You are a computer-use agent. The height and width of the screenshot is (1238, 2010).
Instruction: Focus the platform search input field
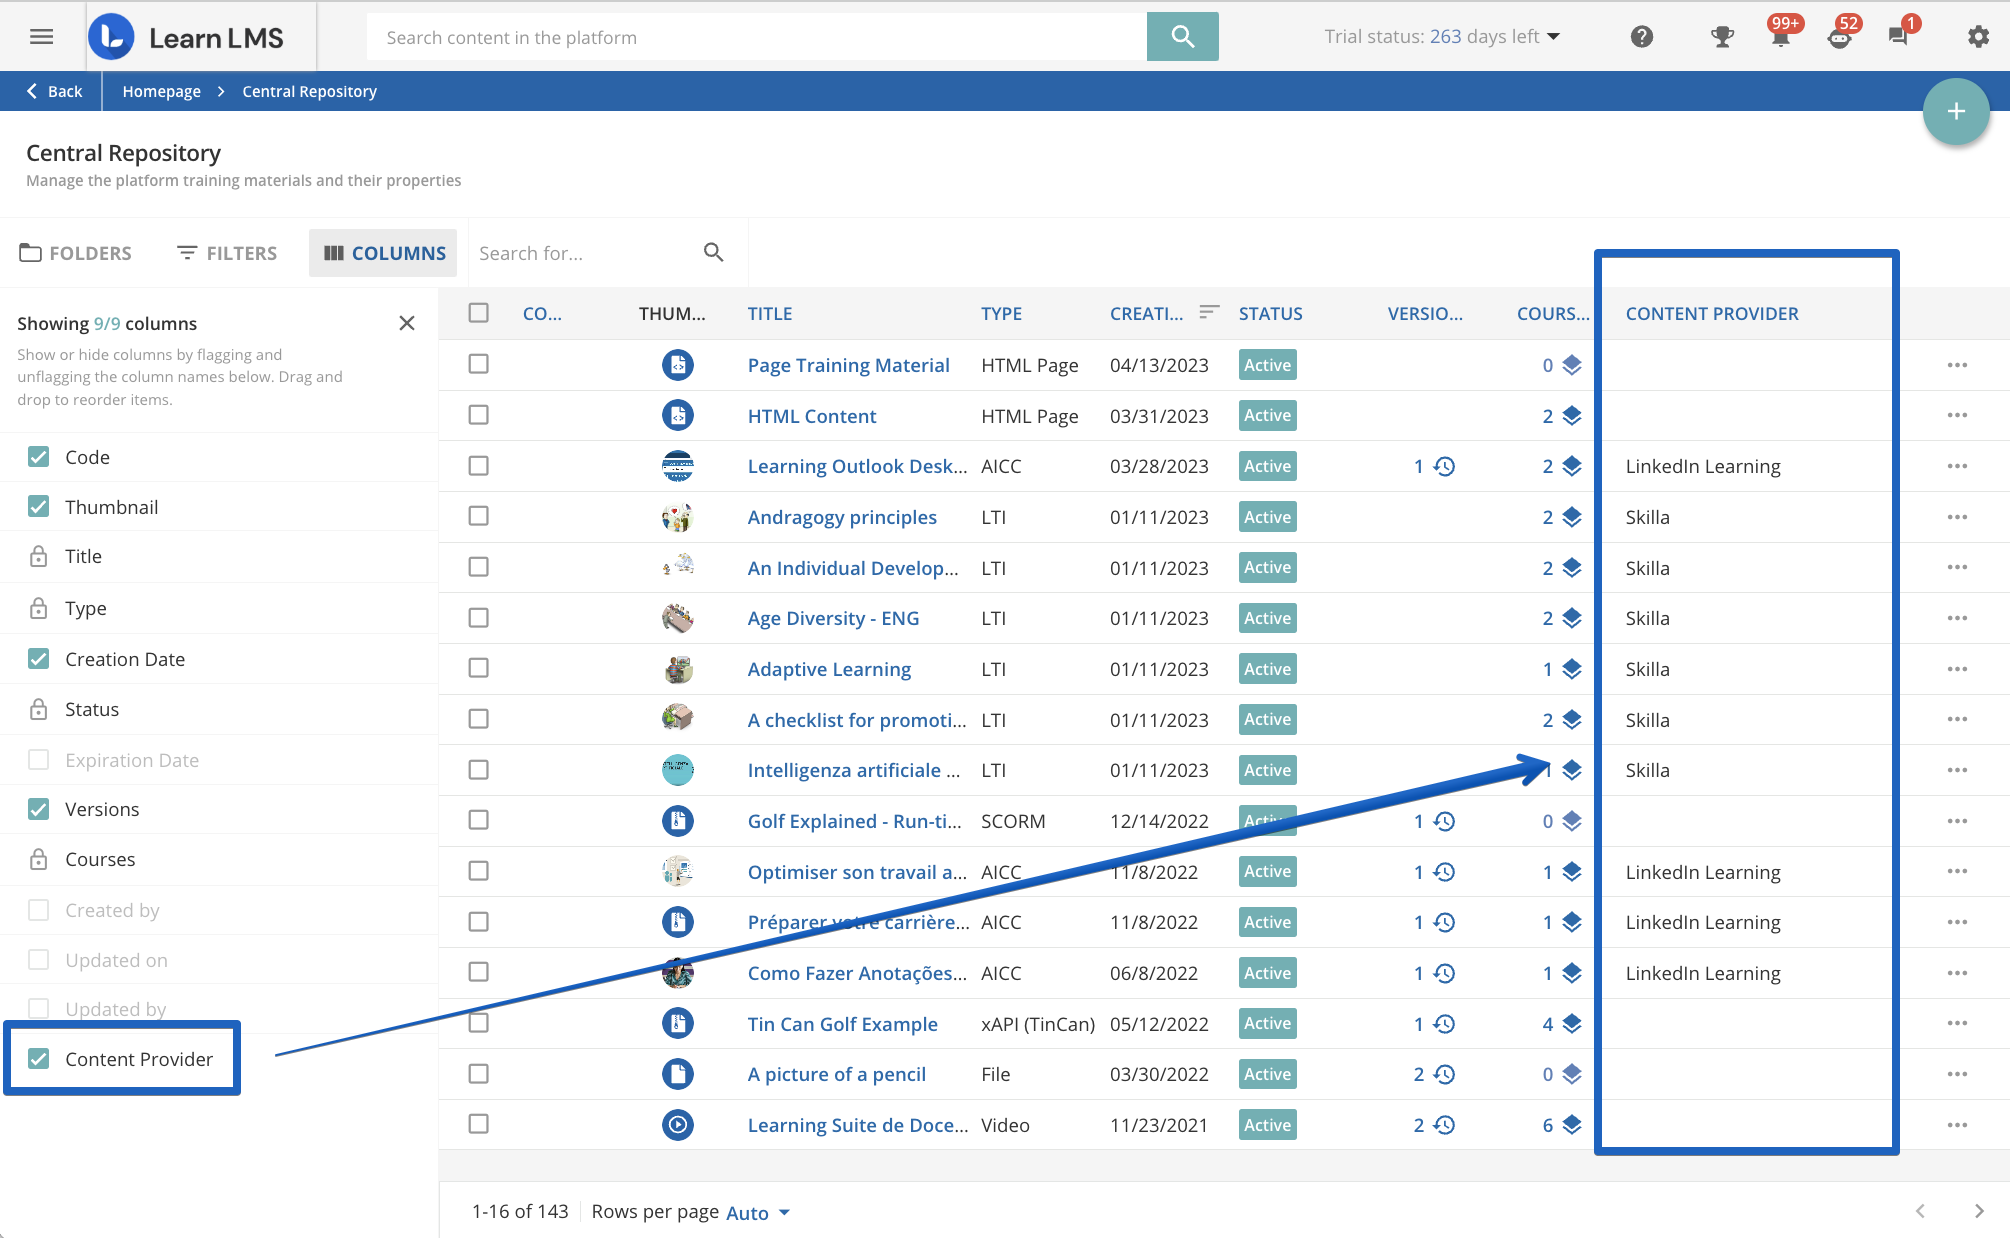click(757, 37)
